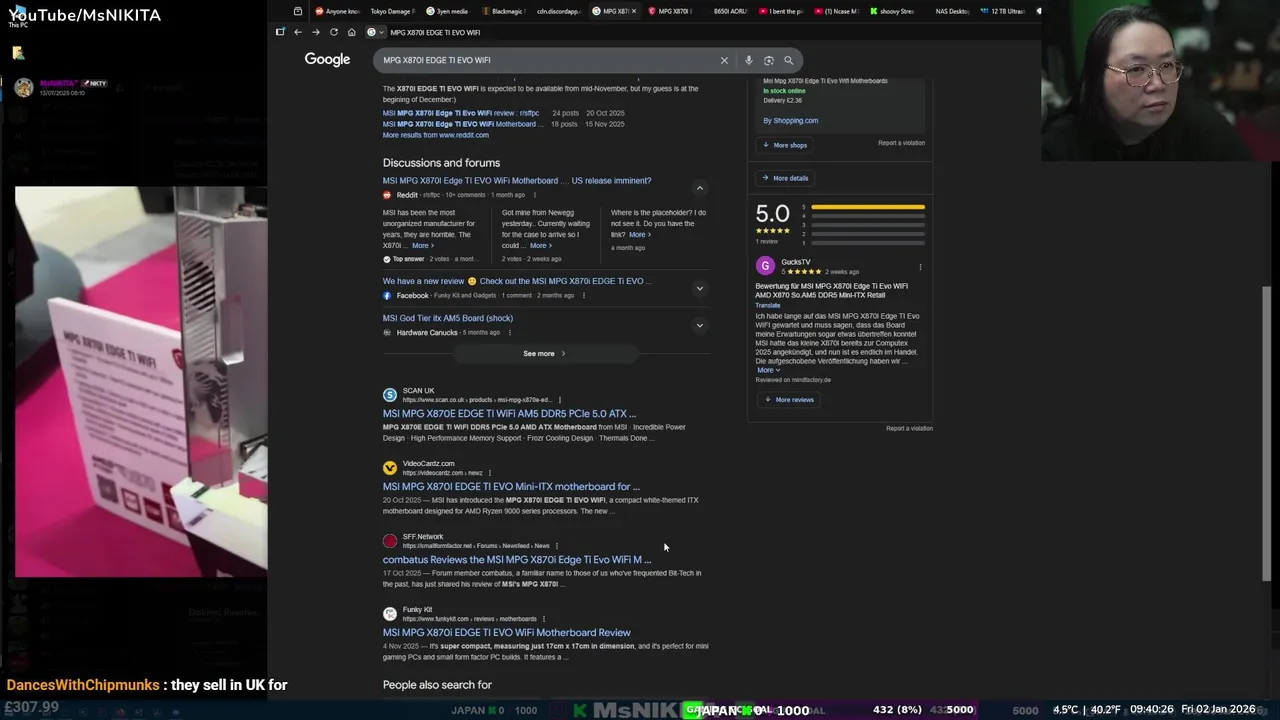Click Translate under GucksTV review
The height and width of the screenshot is (720, 1280).
pos(767,305)
